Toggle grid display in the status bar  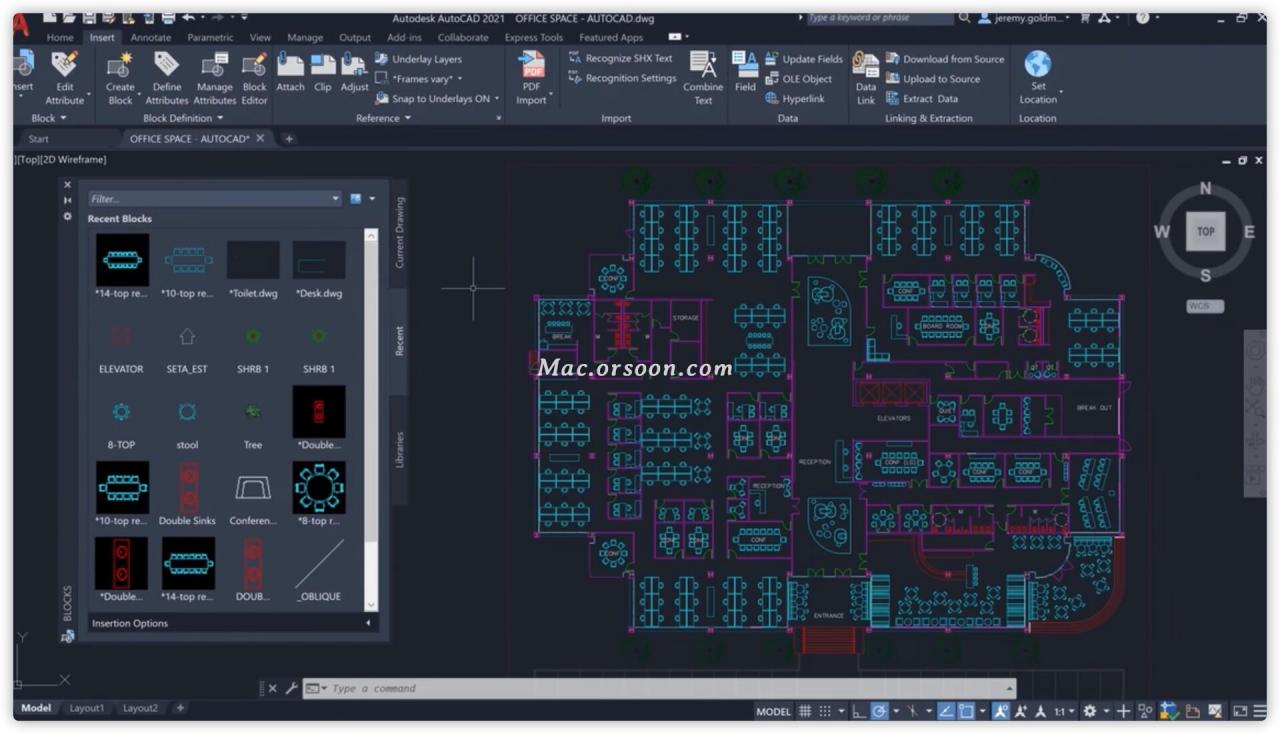point(806,710)
